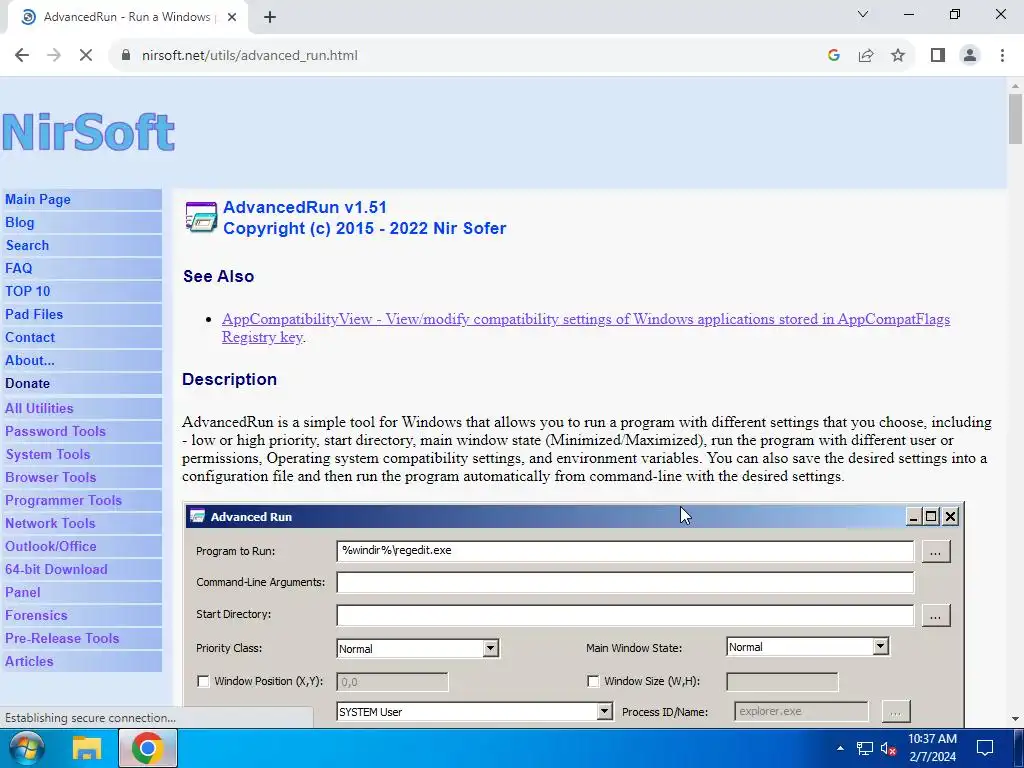
Task: Click the AdvancedRun program icon beside title
Action: pos(200,217)
